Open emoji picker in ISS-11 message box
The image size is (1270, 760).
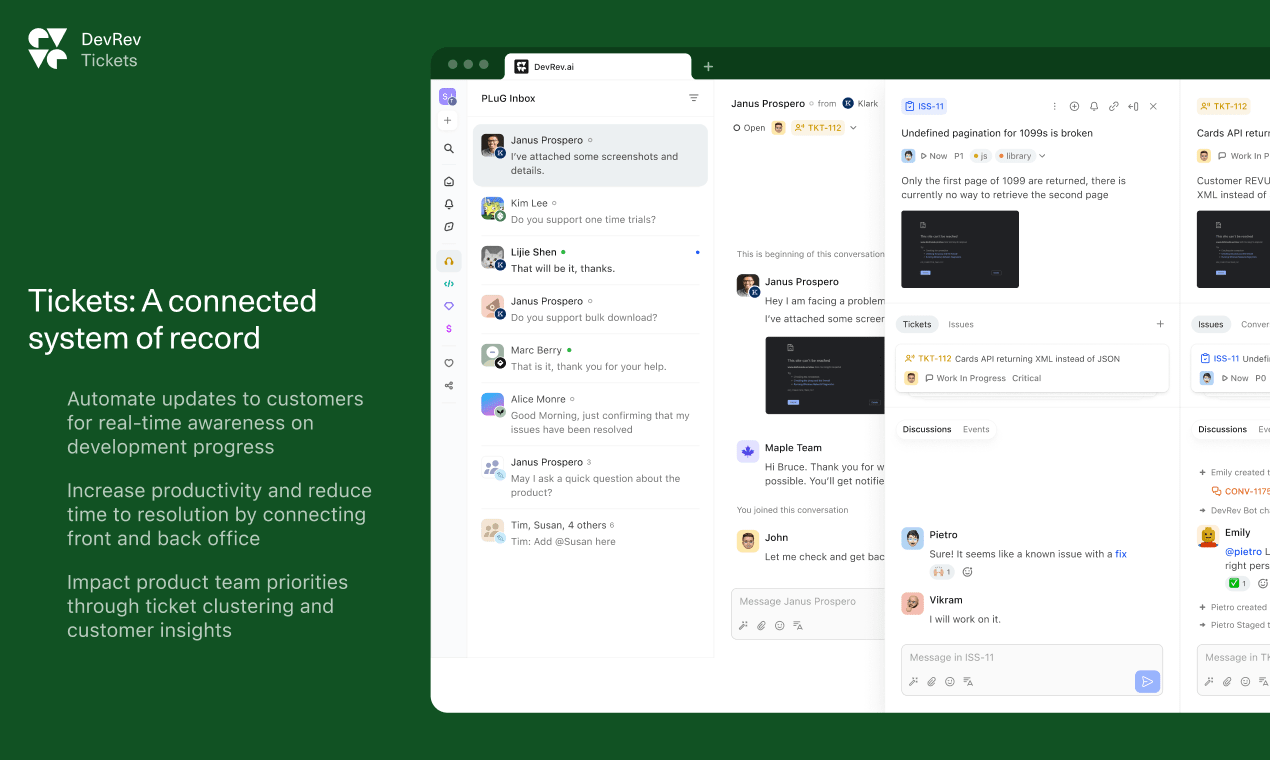coord(950,682)
